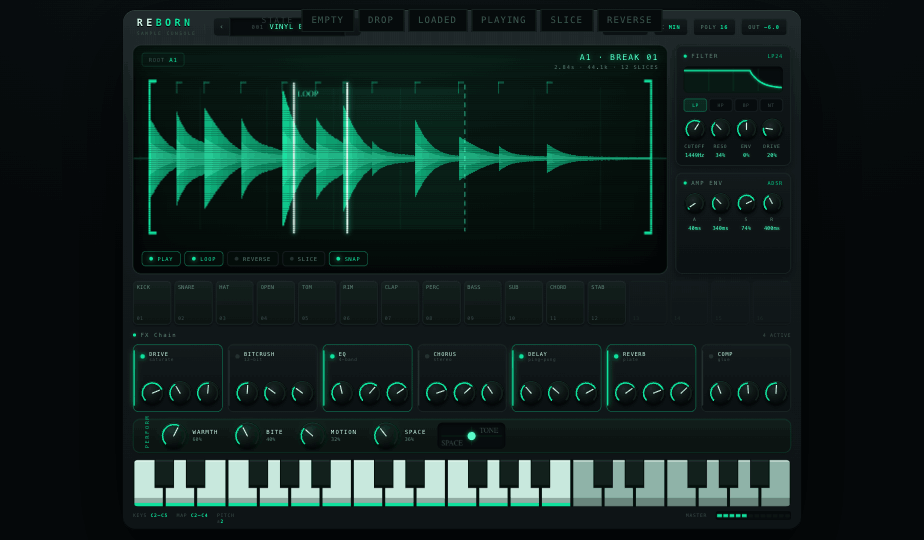
Task: Enable the CHORUS effect power LED
Action: pos(427,356)
